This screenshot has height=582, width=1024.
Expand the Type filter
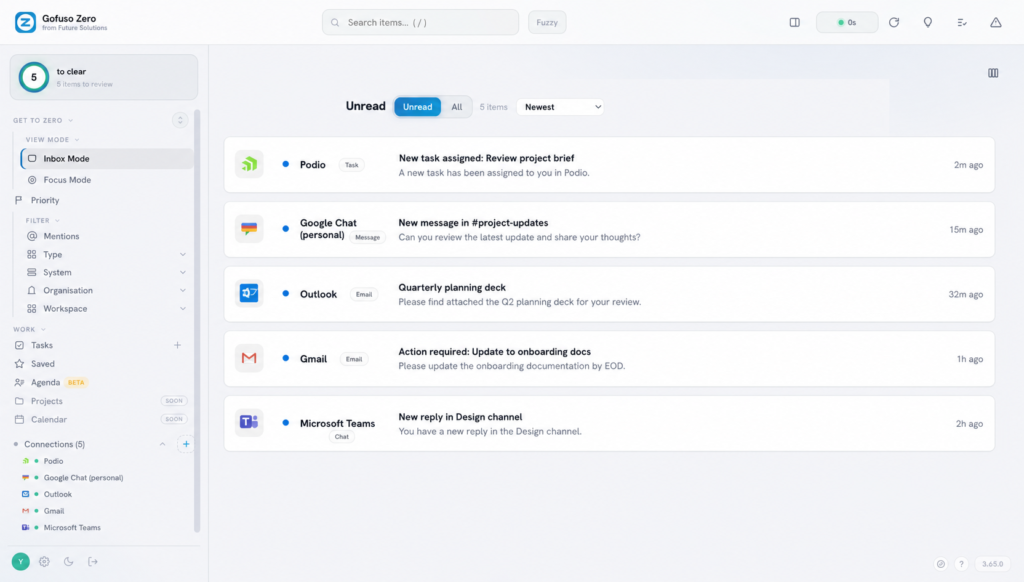[183, 255]
